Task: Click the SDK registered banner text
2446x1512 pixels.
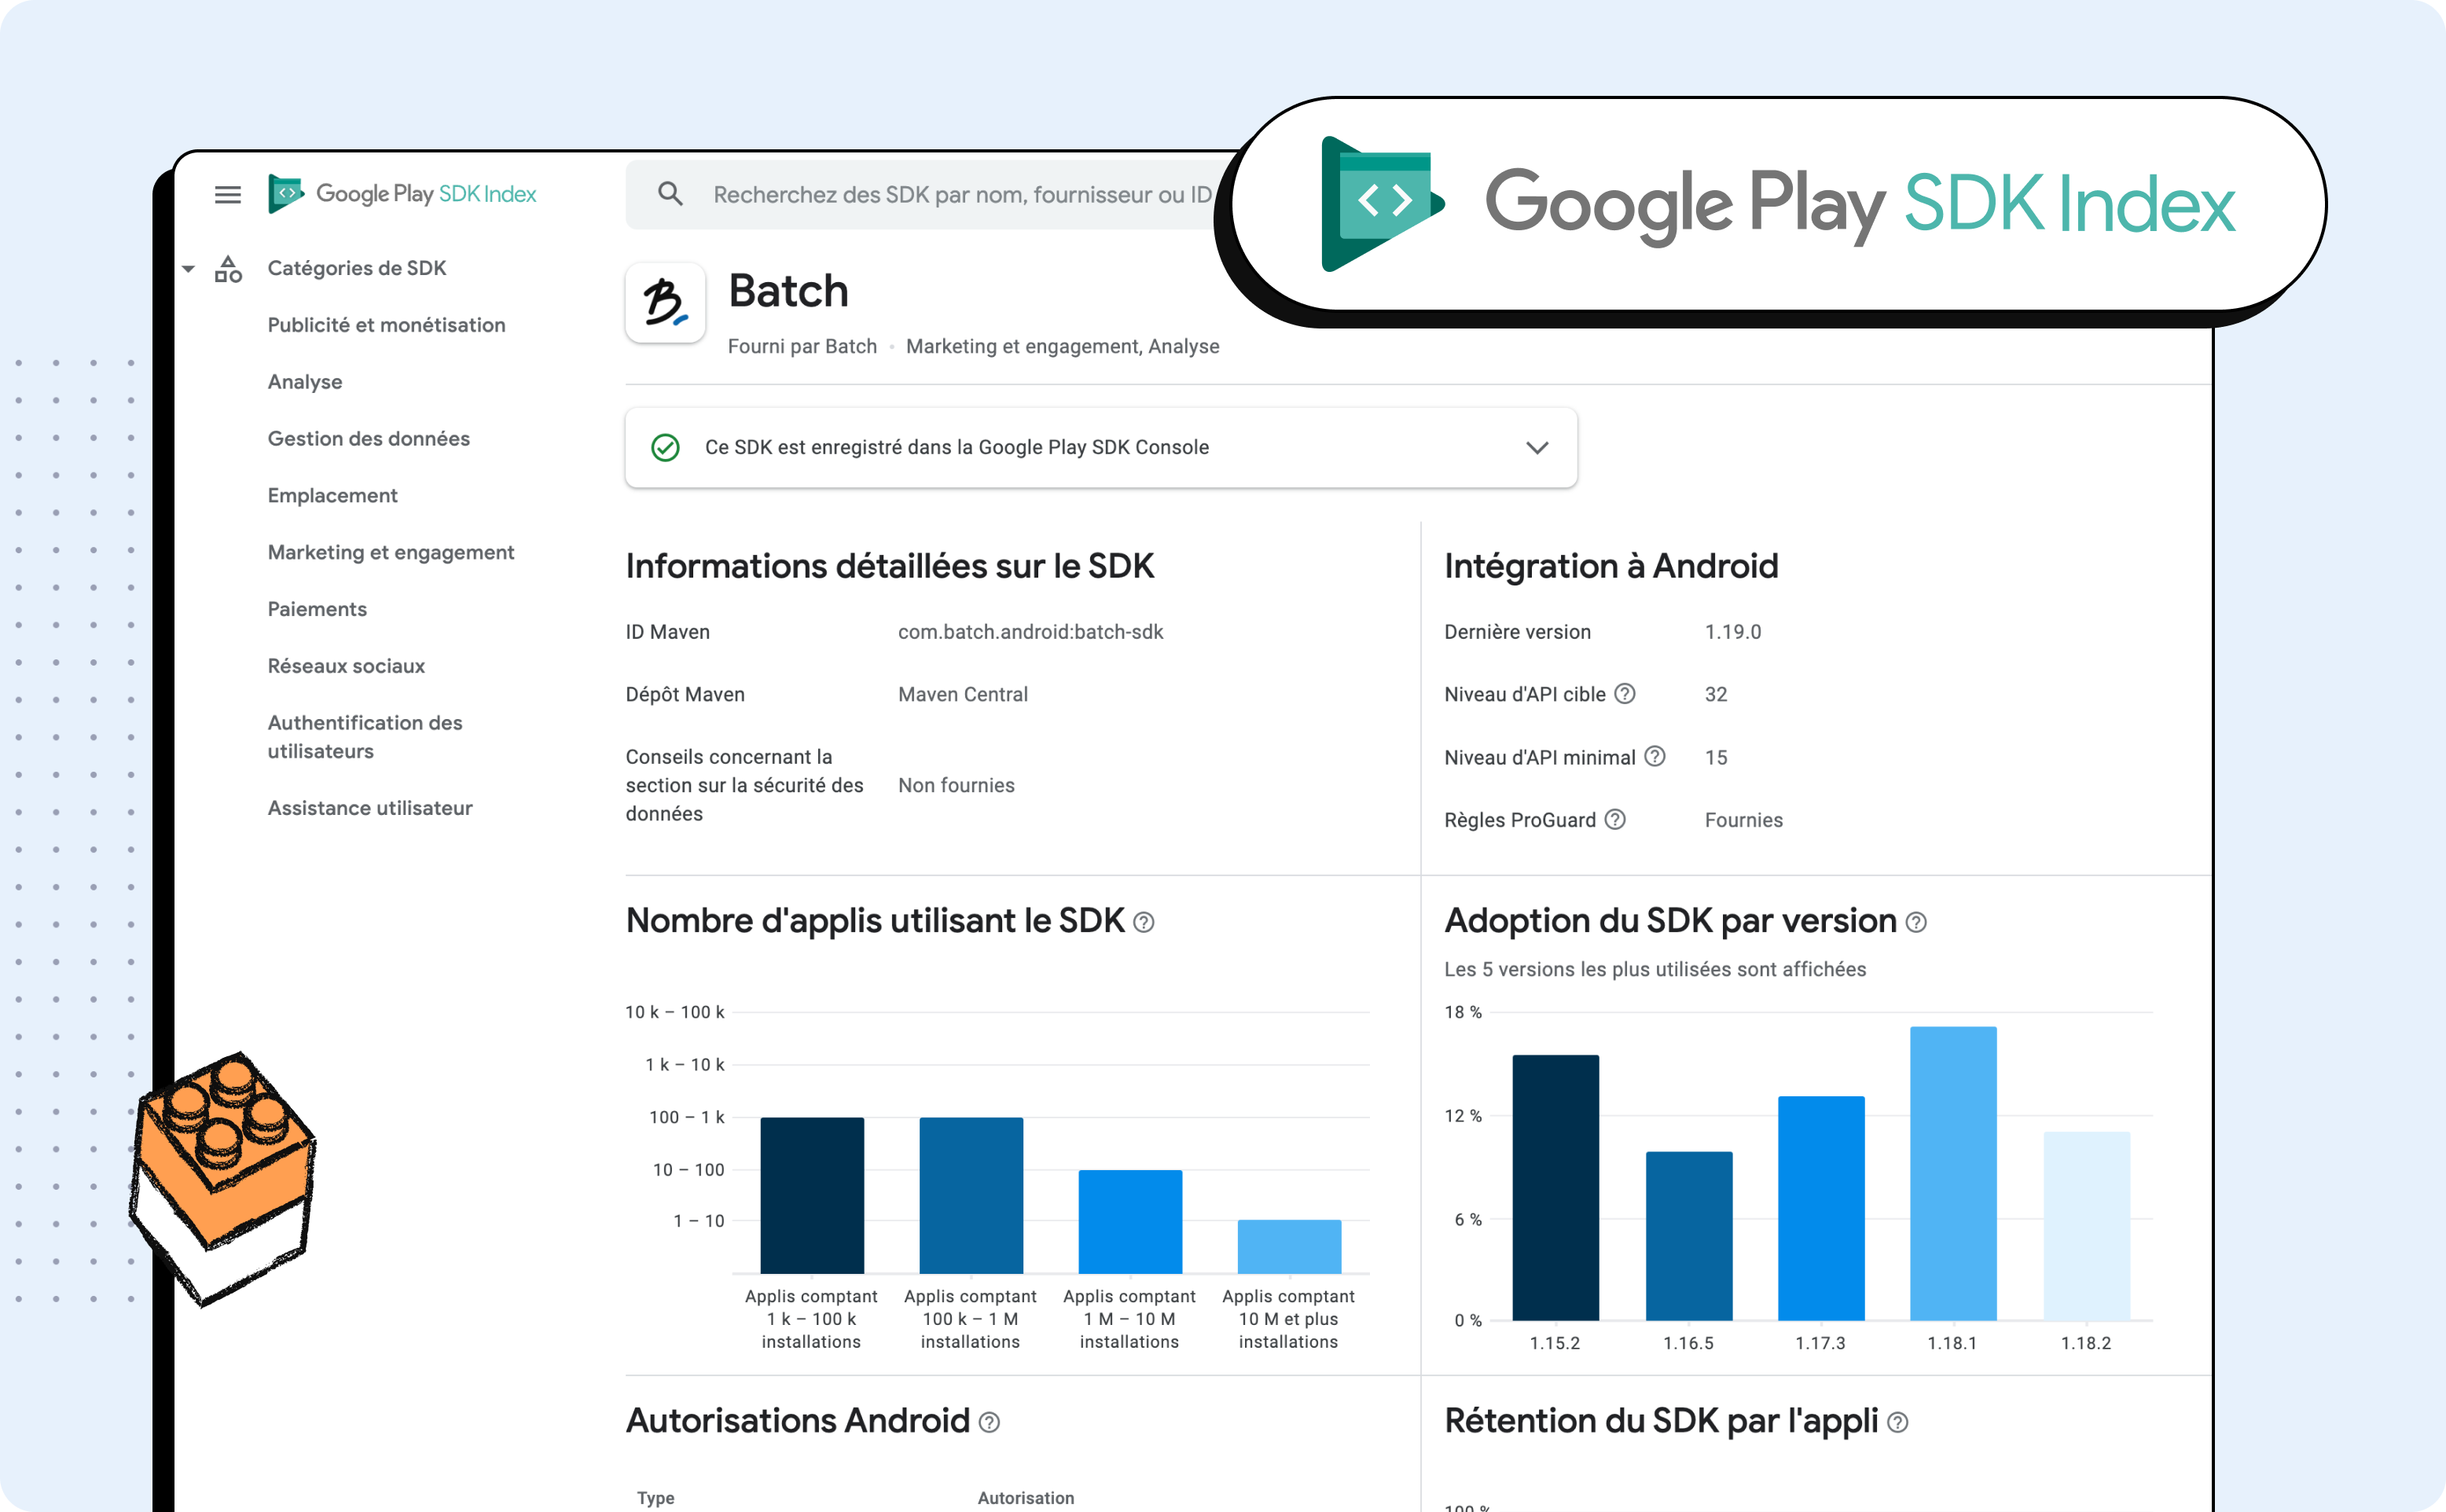Action: [x=957, y=447]
